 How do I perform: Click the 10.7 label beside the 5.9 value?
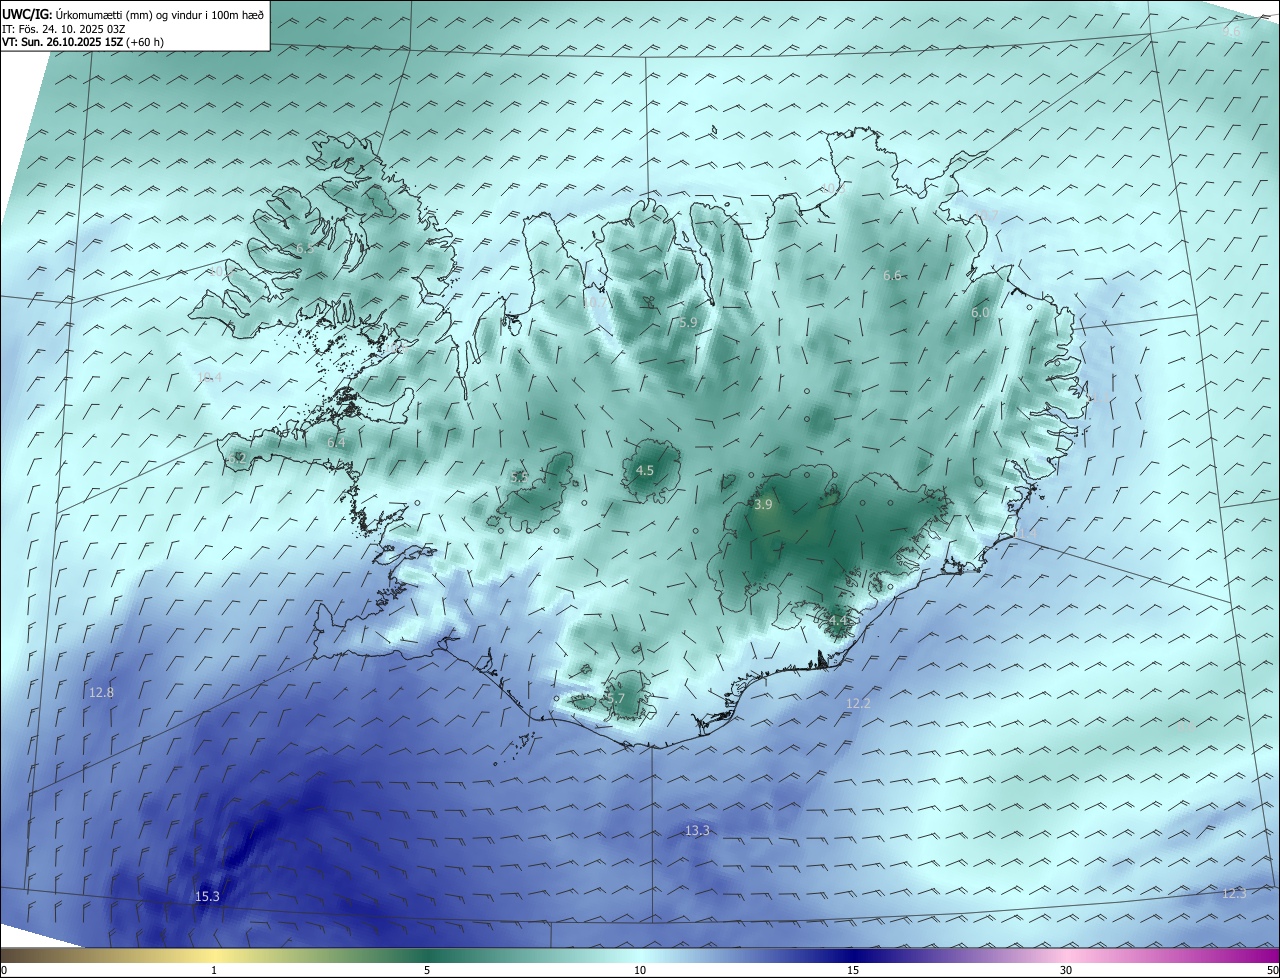tap(595, 302)
